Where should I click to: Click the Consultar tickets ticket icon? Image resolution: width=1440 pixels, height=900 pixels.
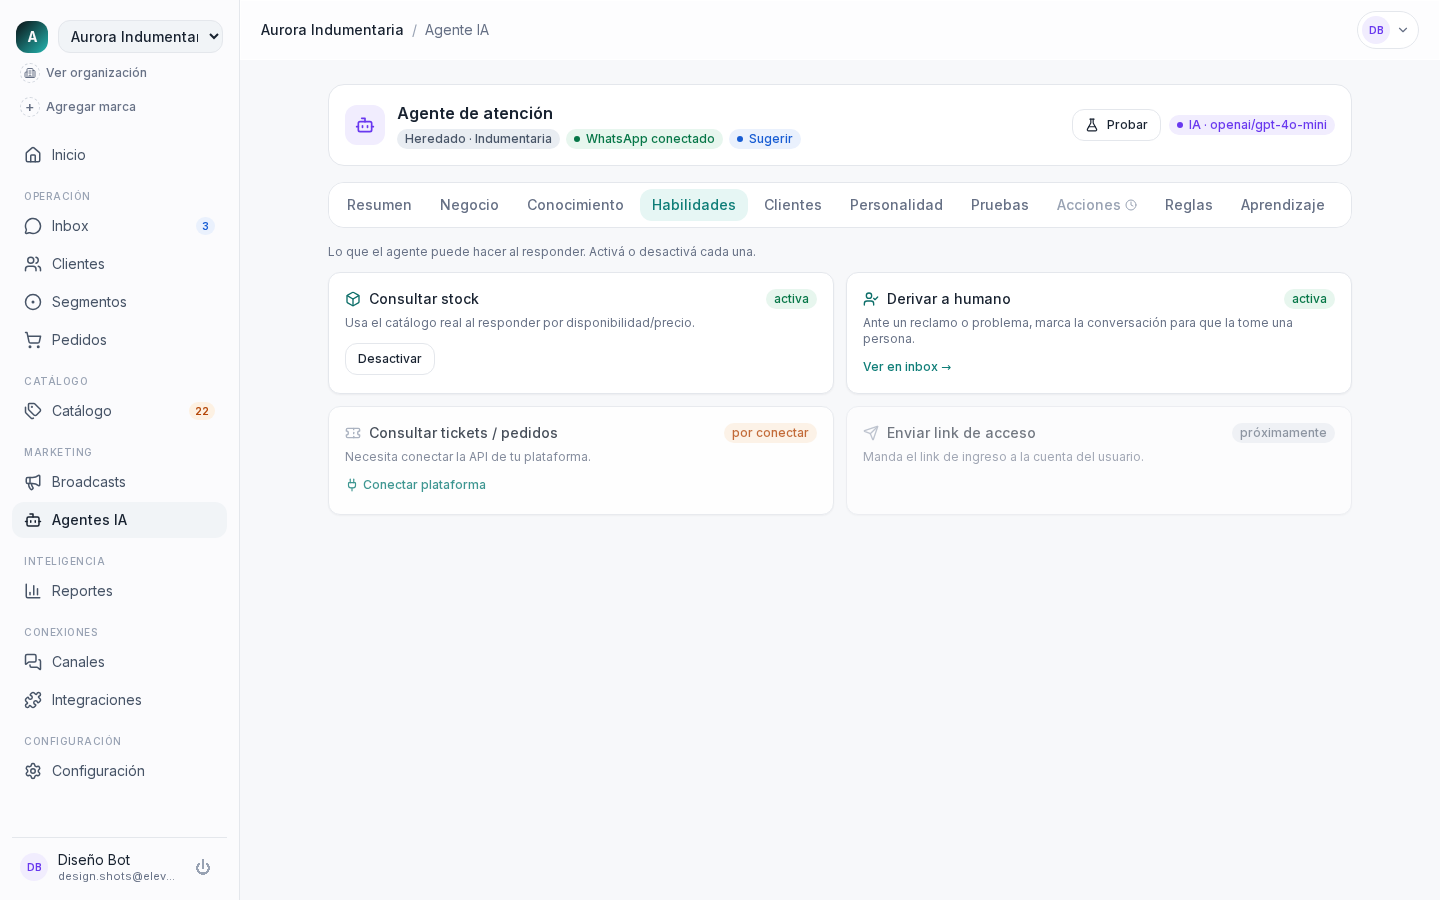click(x=353, y=433)
